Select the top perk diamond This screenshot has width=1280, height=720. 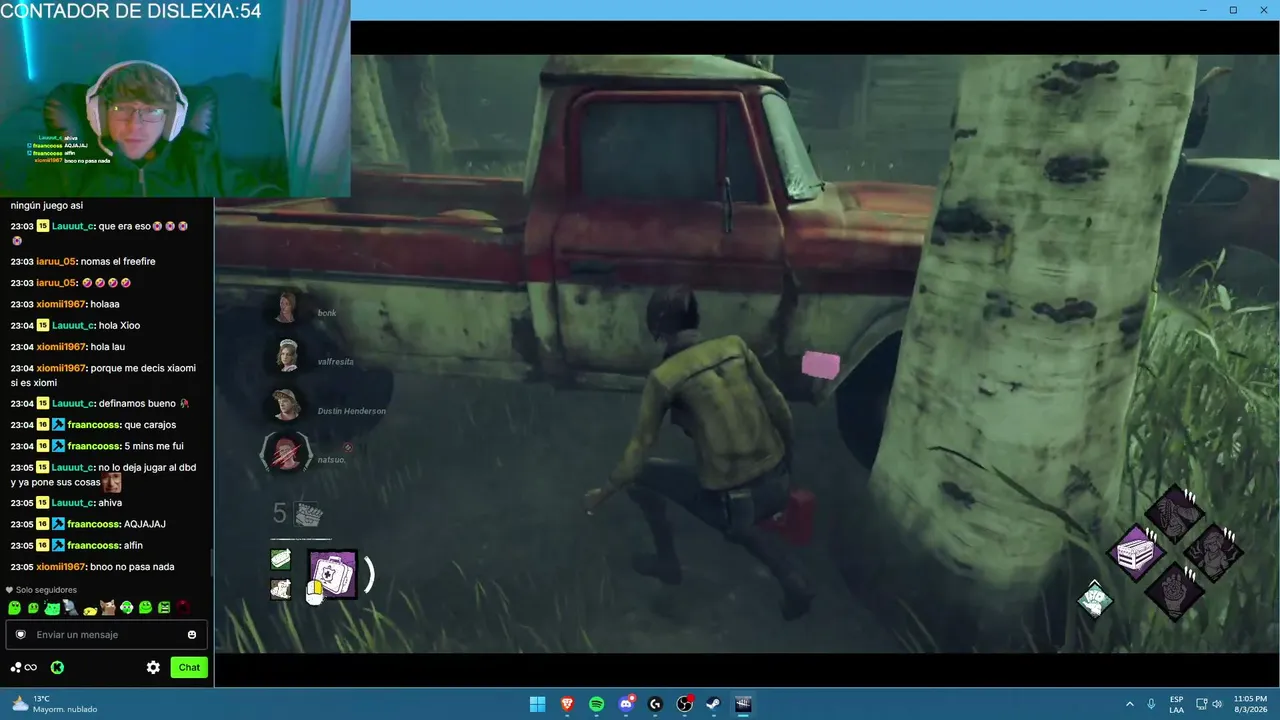click(1174, 513)
